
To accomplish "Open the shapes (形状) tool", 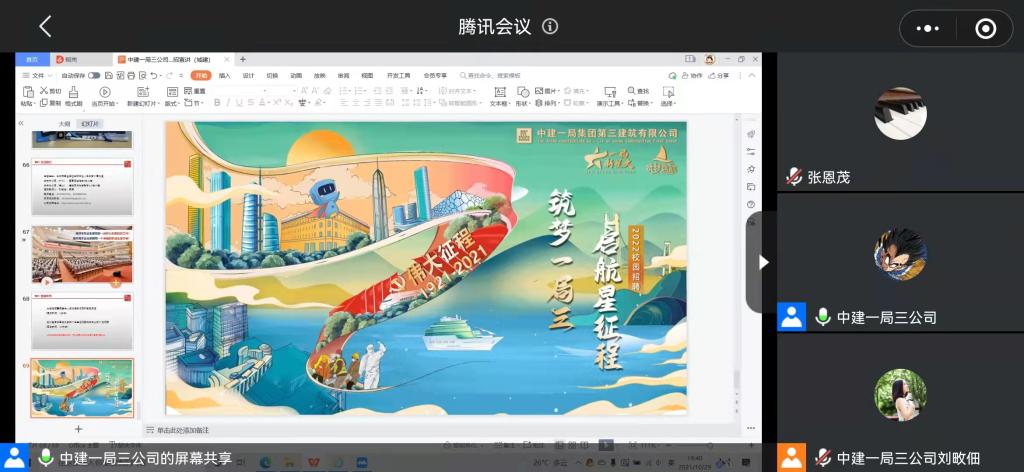I will coord(522,93).
